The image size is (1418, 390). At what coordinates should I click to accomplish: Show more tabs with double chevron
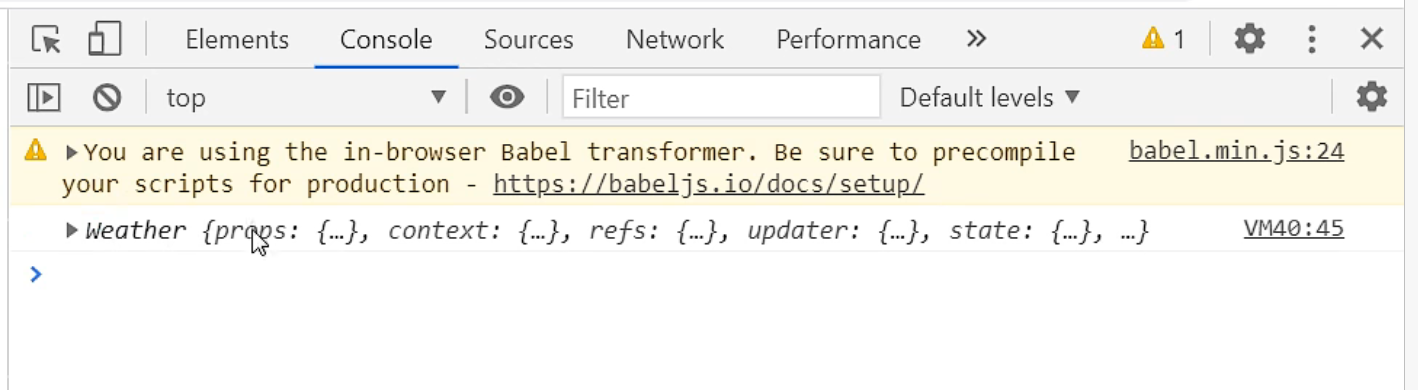[x=976, y=39]
